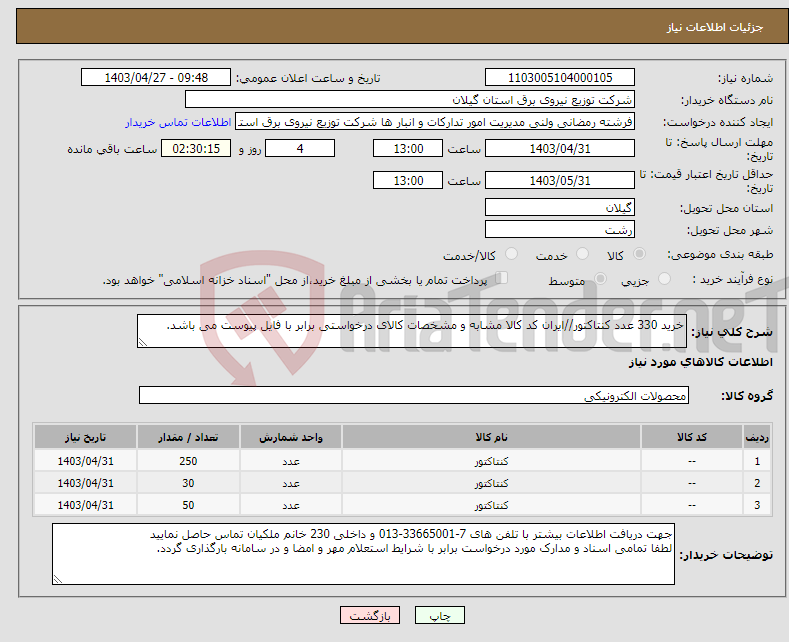
Task: Click the نام کالا column header
Action: pyautogui.click(x=491, y=437)
